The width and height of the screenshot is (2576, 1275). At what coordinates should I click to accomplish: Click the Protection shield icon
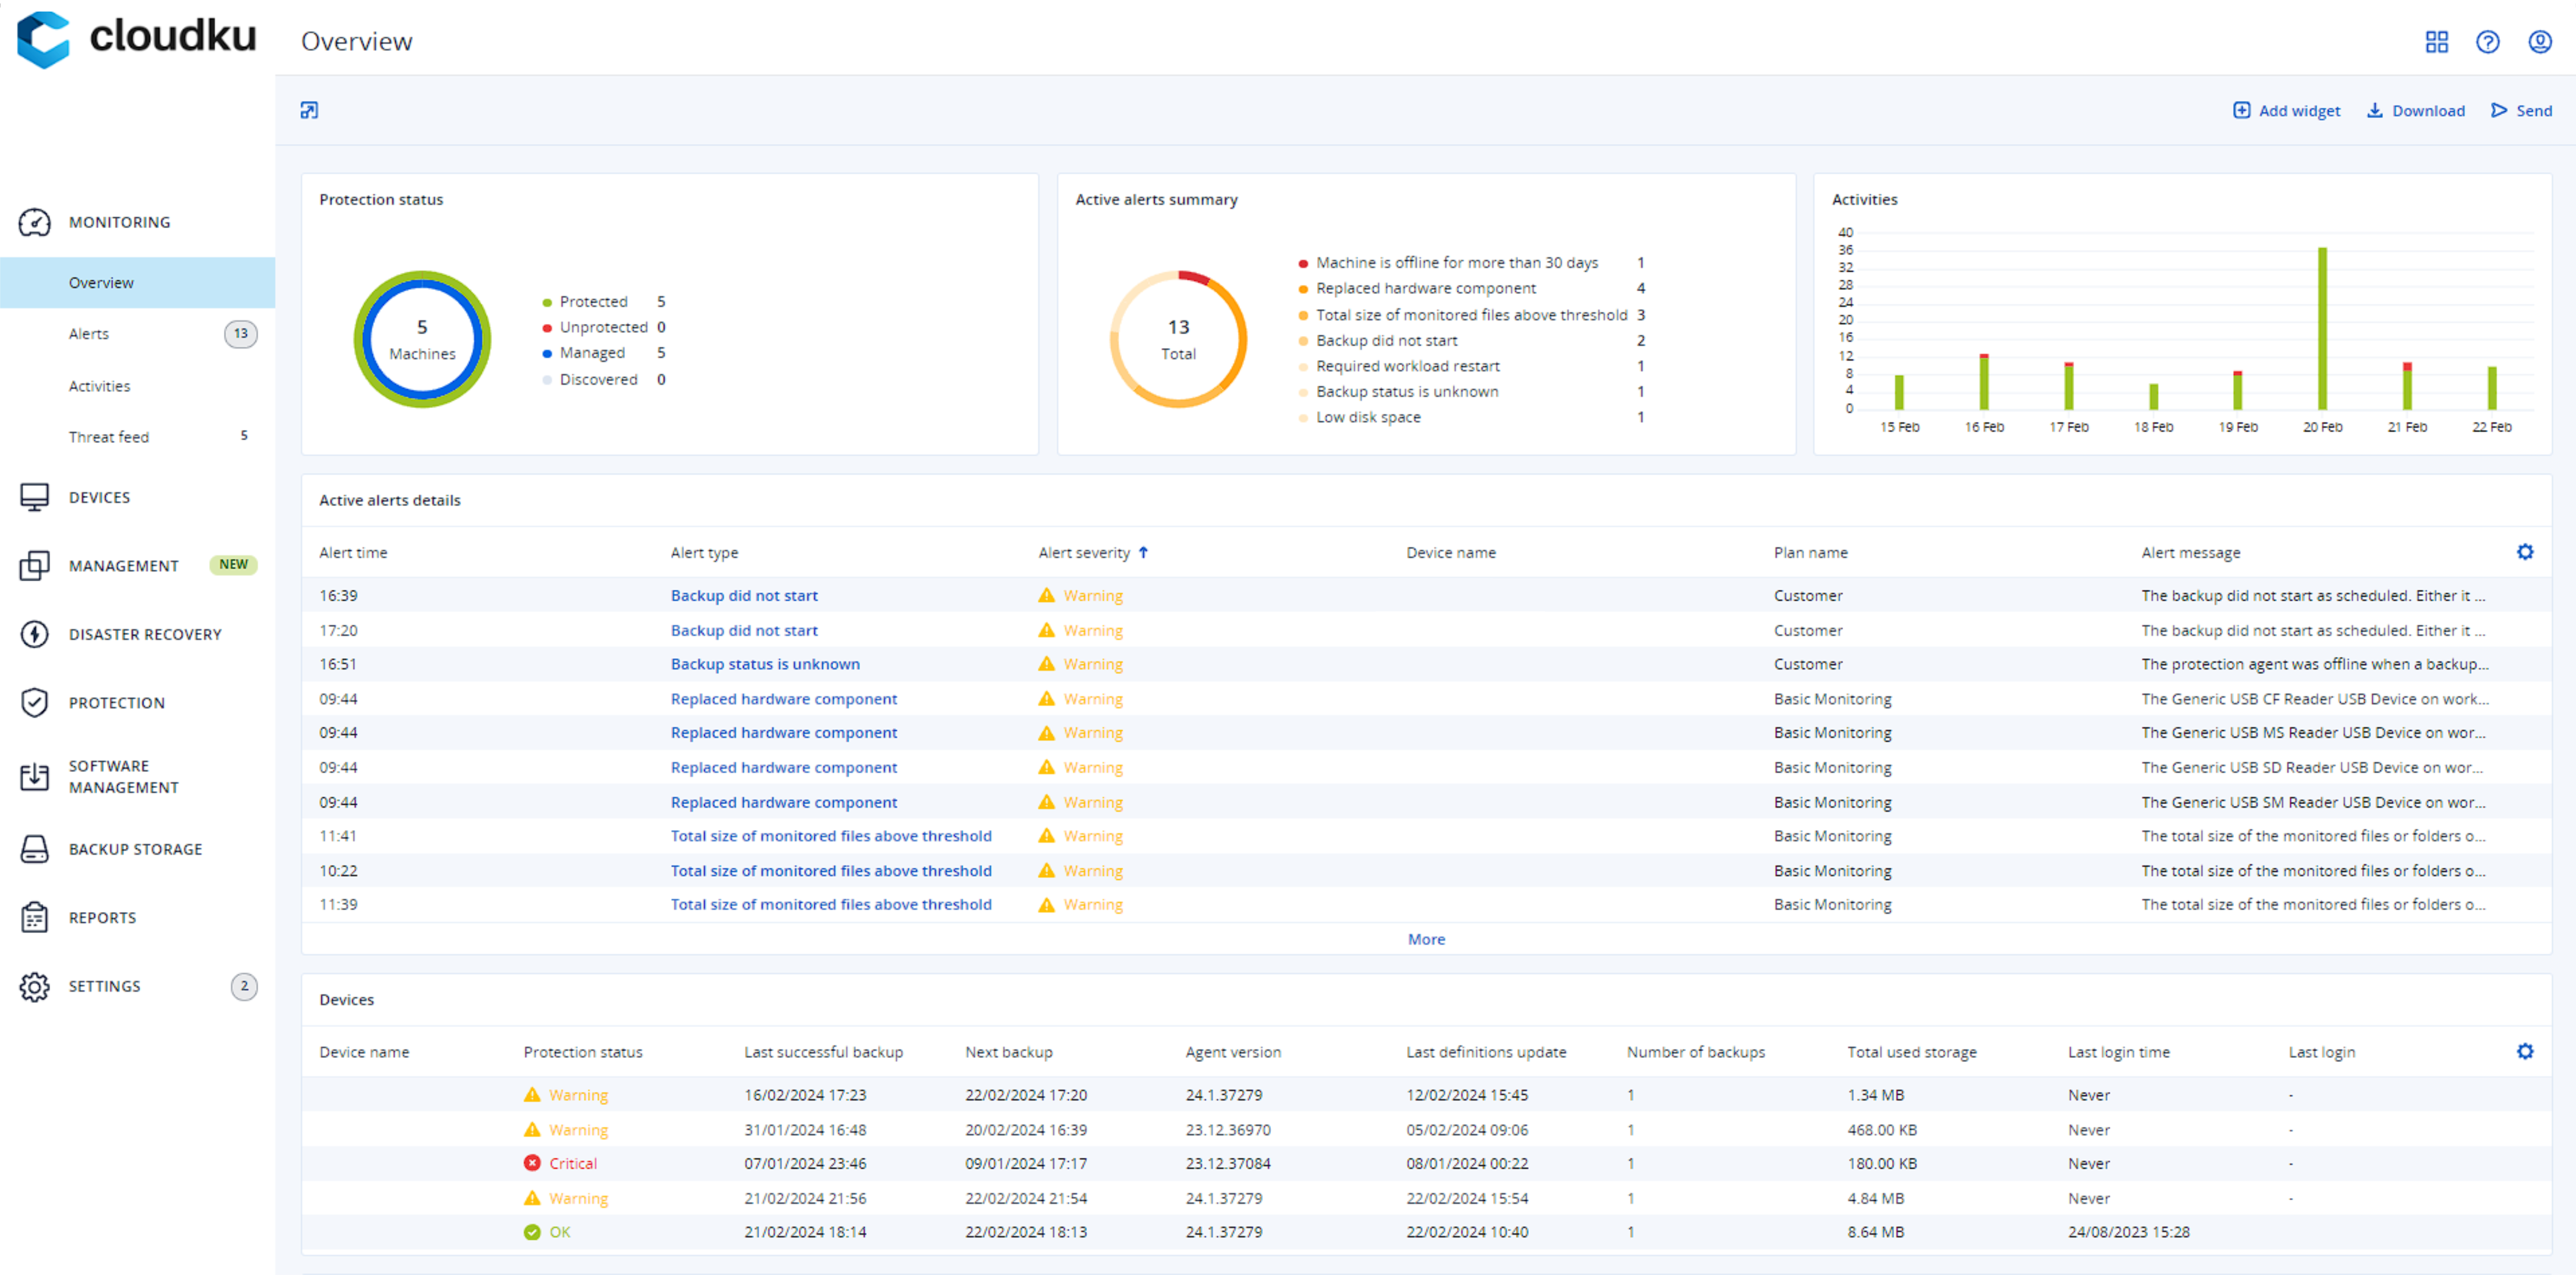point(34,703)
